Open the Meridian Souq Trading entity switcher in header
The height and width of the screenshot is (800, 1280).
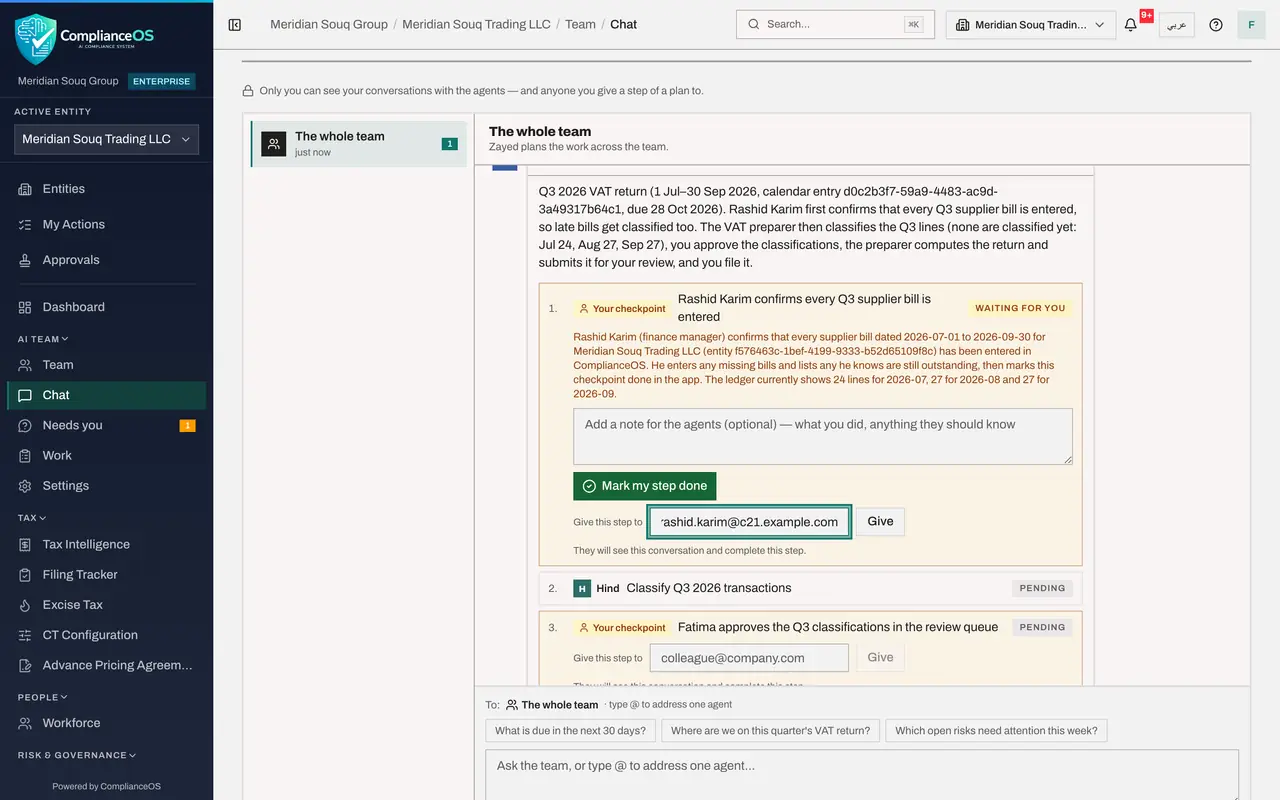[1031, 25]
